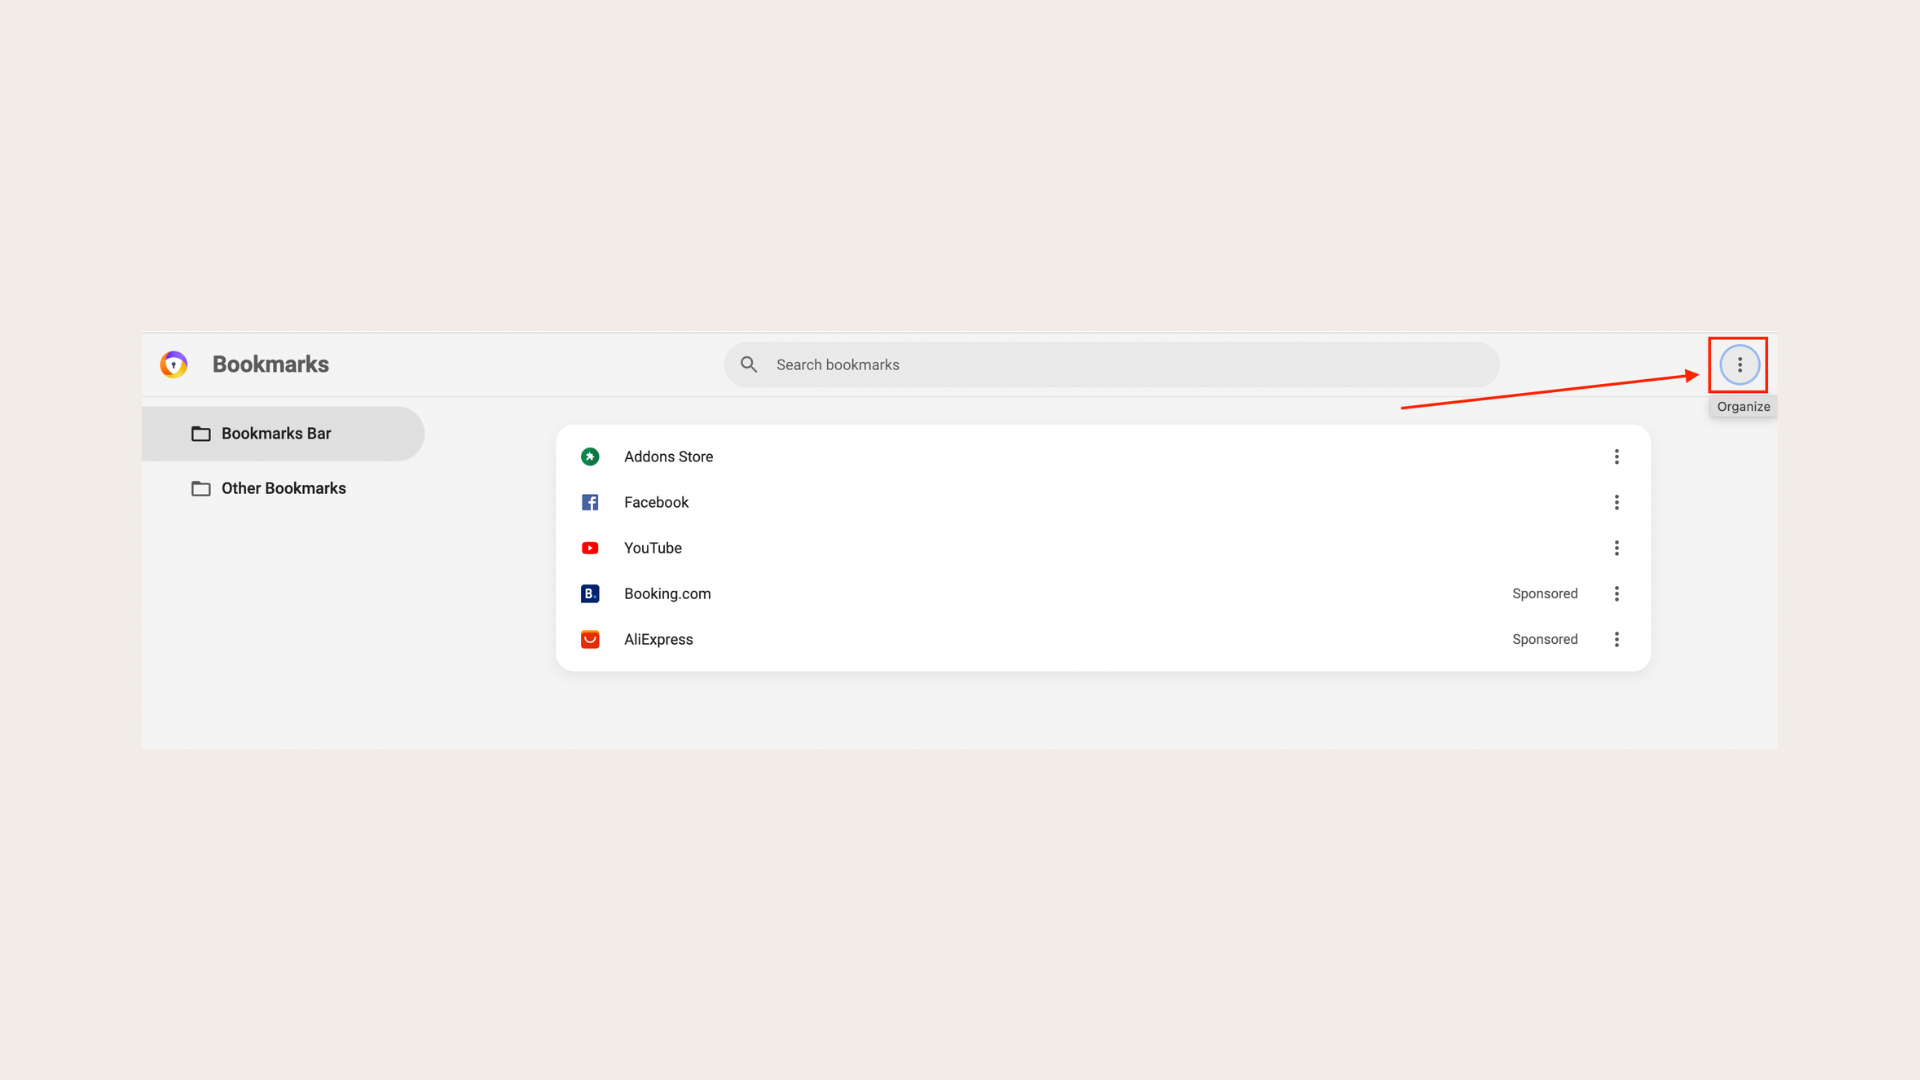Image resolution: width=1920 pixels, height=1080 pixels.
Task: Click the Bookmarks page heading
Action: (270, 365)
